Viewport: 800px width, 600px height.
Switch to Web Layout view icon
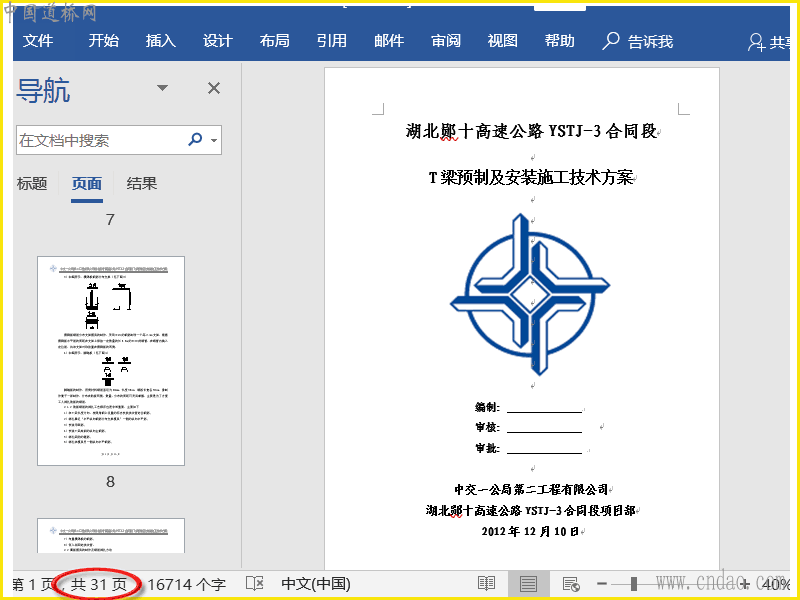[x=571, y=584]
